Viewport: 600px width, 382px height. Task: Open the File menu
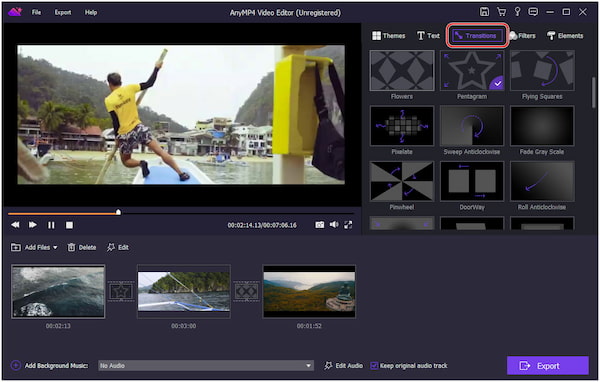click(x=36, y=12)
